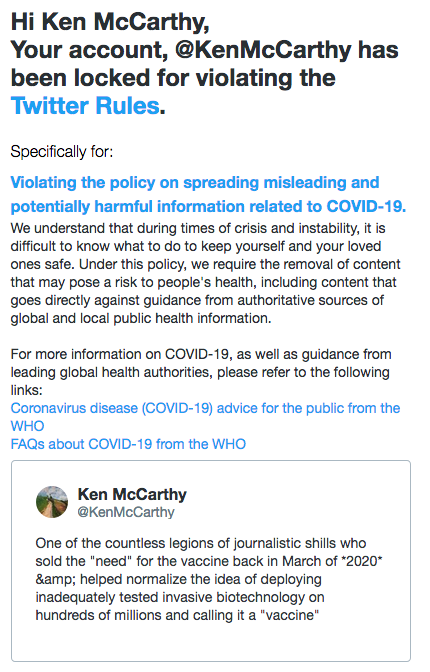Click the quoted tweet text about journalistic shills

(209, 579)
